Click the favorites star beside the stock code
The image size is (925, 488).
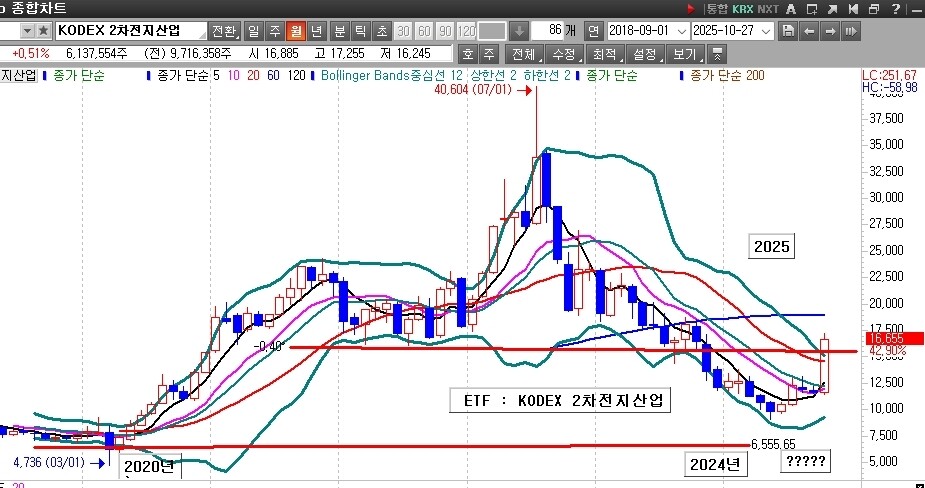point(43,31)
